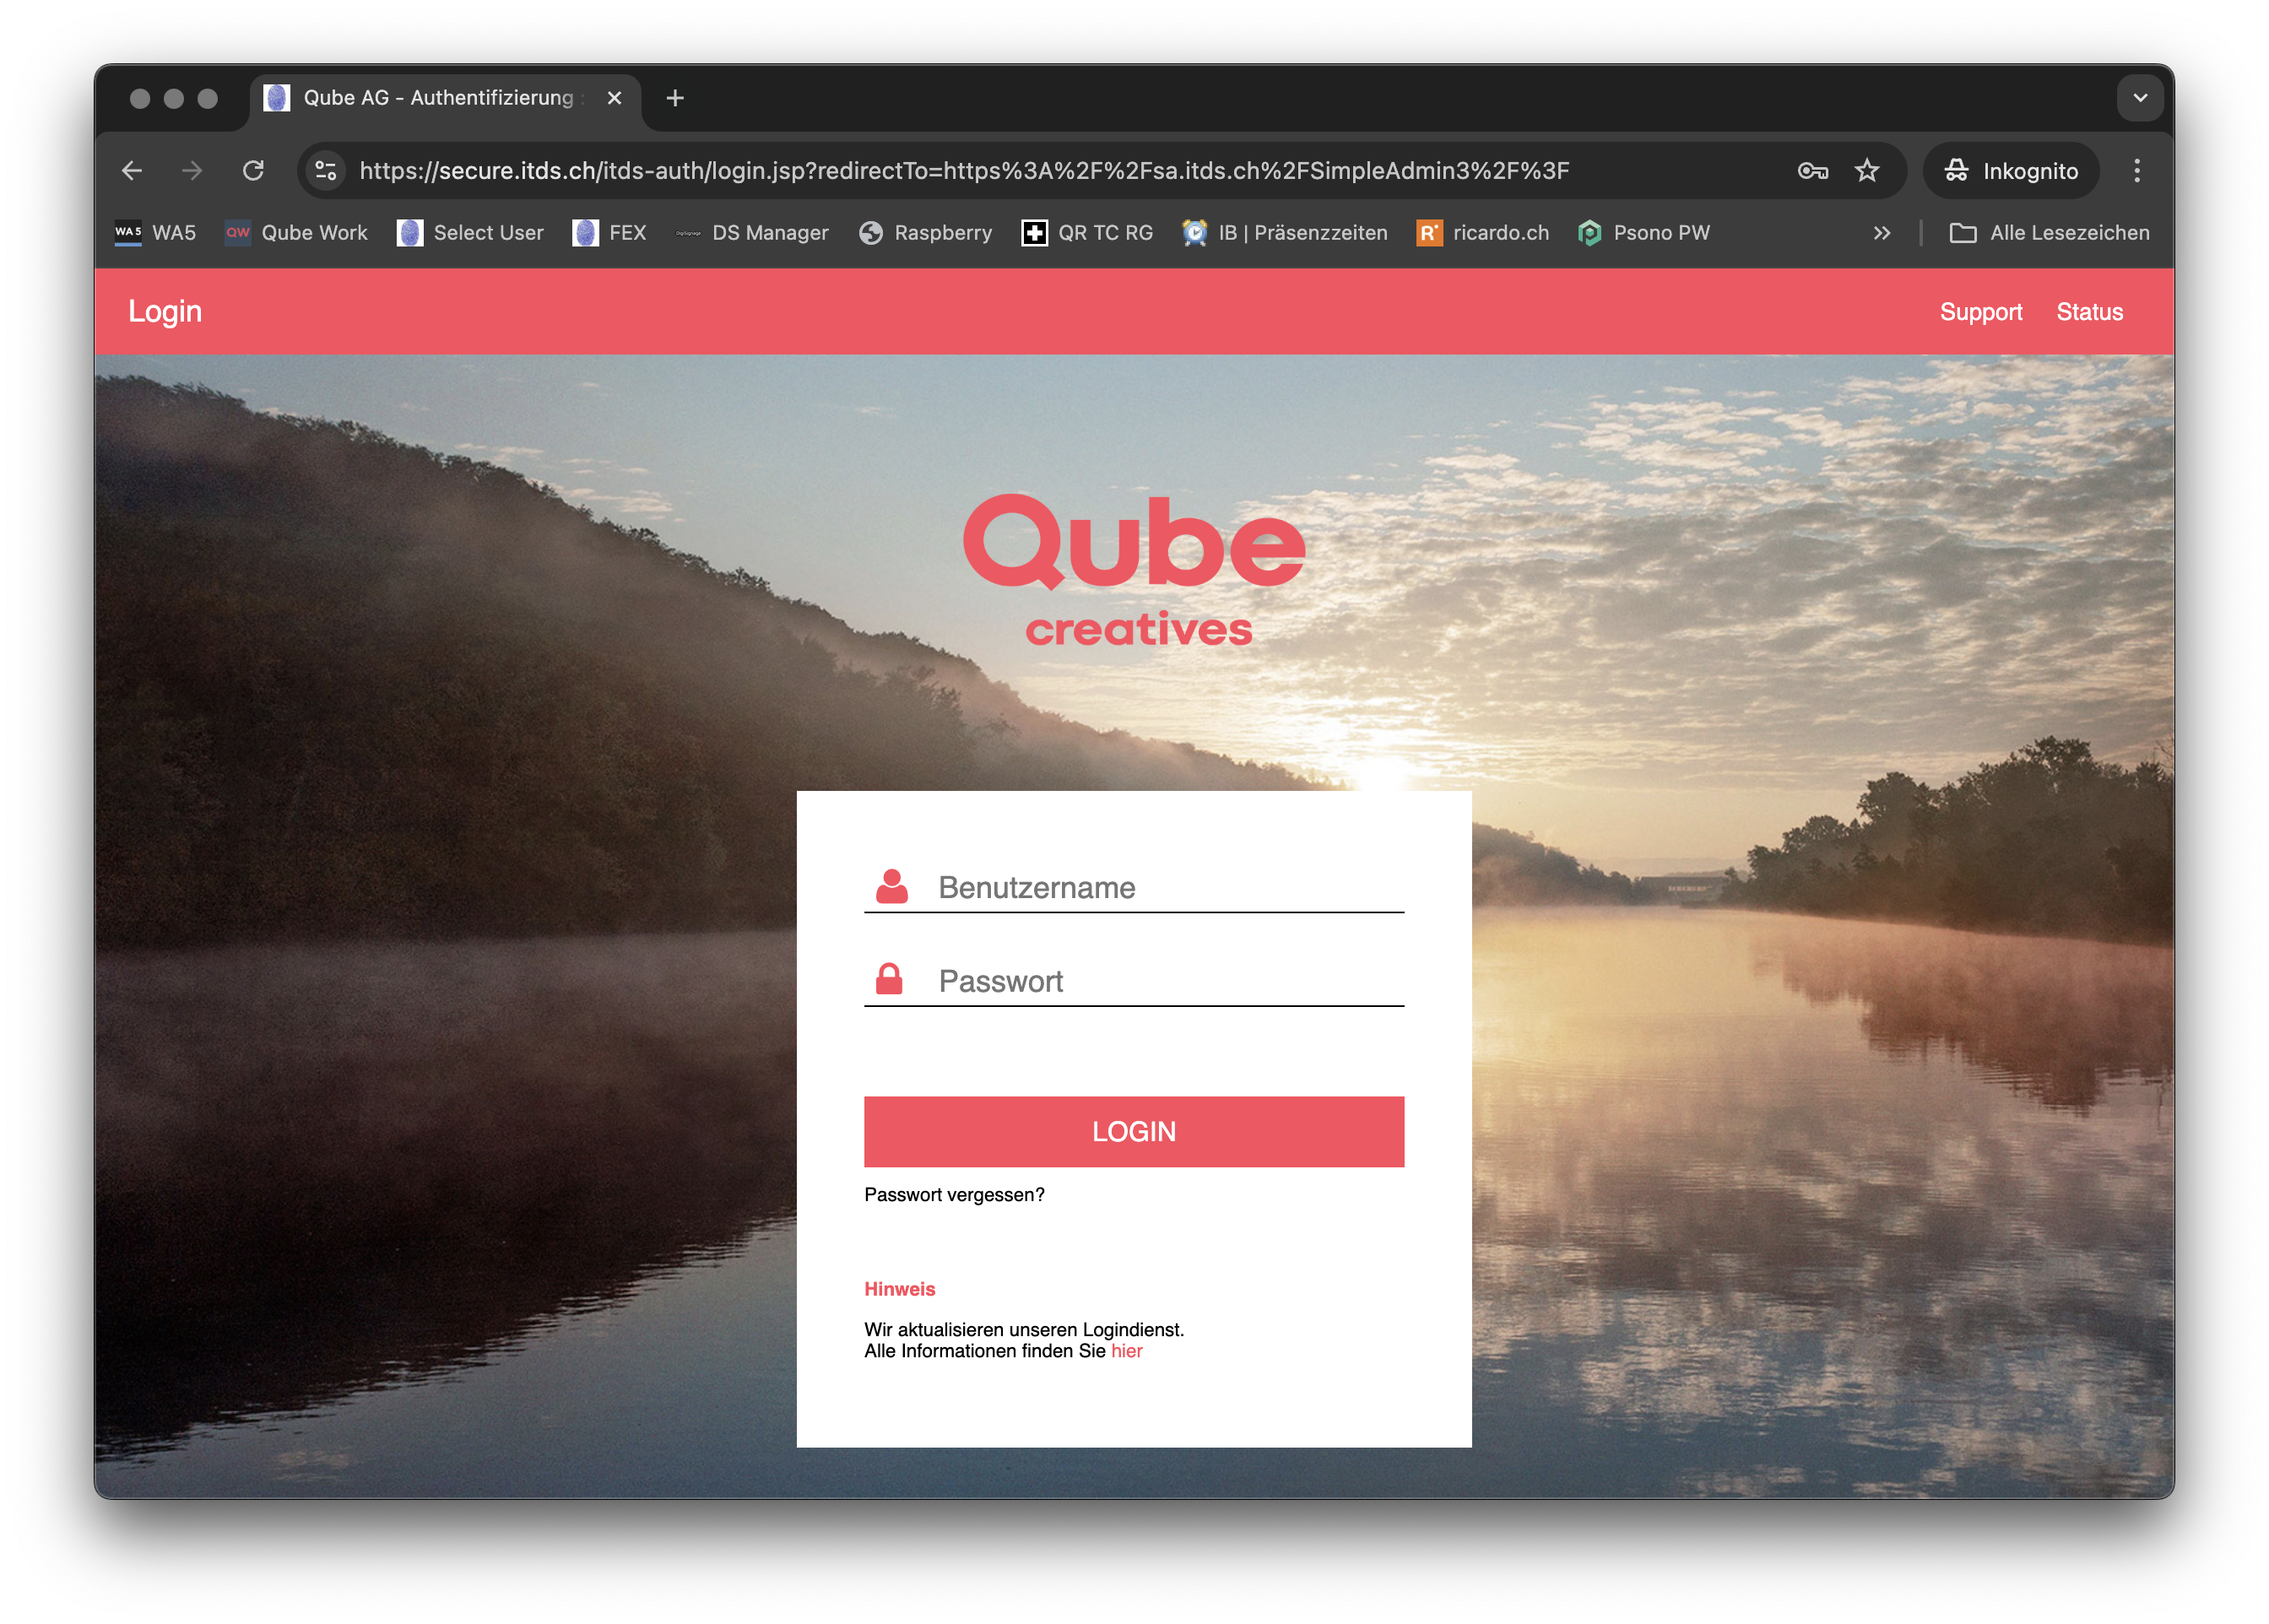Click the tab's fingerprint favicon
This screenshot has height=1624, width=2269.
(x=277, y=98)
